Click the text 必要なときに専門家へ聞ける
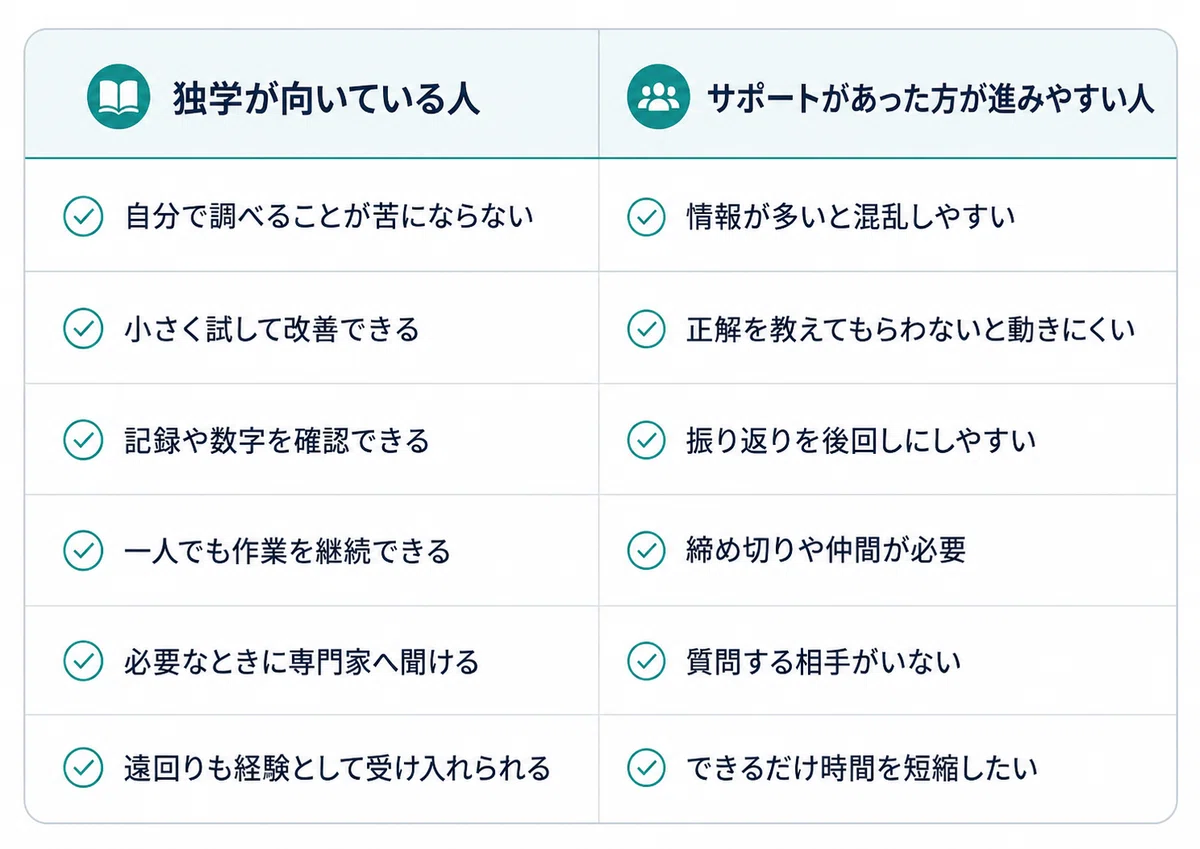This screenshot has width=1200, height=849. click(x=301, y=660)
